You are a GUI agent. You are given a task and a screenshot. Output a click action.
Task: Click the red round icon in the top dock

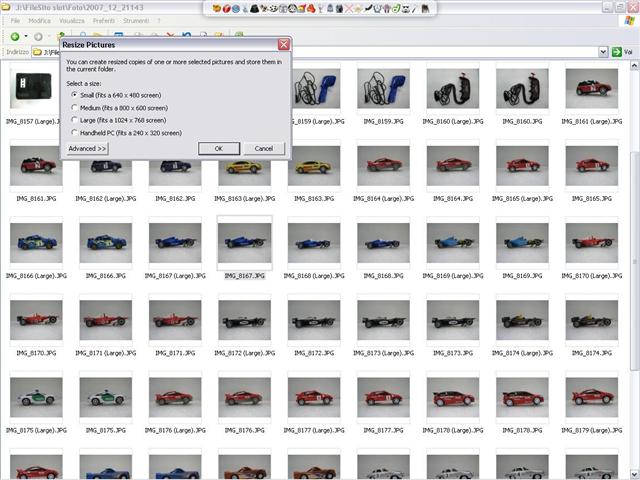click(x=227, y=8)
